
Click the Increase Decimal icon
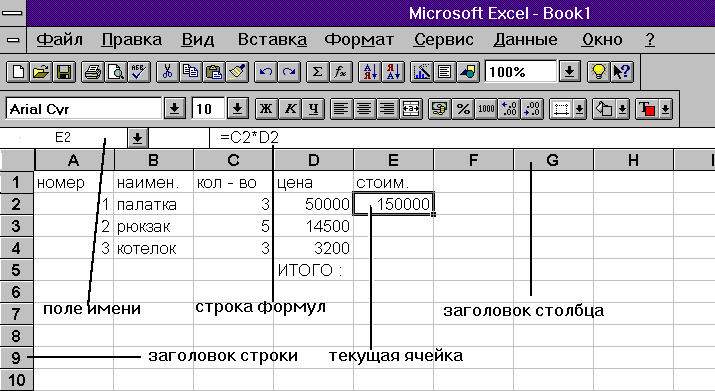coord(509,109)
